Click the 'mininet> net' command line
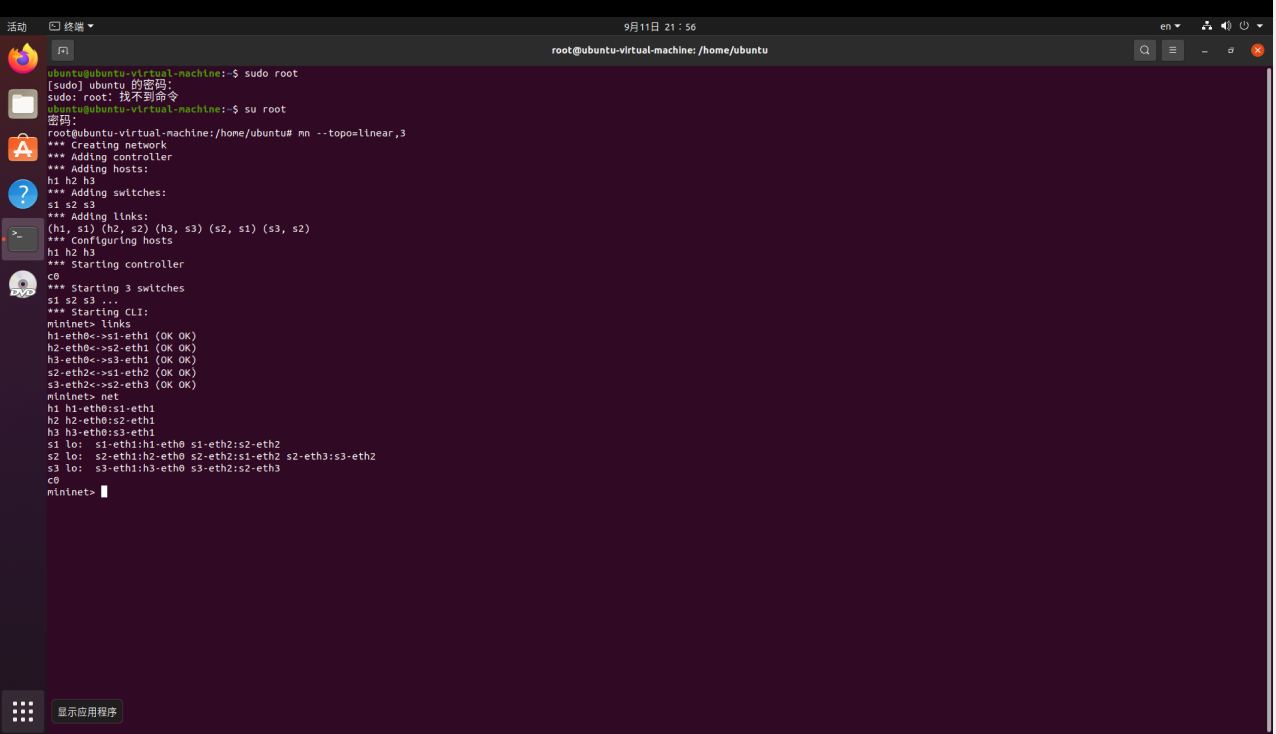Image resolution: width=1276 pixels, height=734 pixels. pyautogui.click(x=83, y=396)
